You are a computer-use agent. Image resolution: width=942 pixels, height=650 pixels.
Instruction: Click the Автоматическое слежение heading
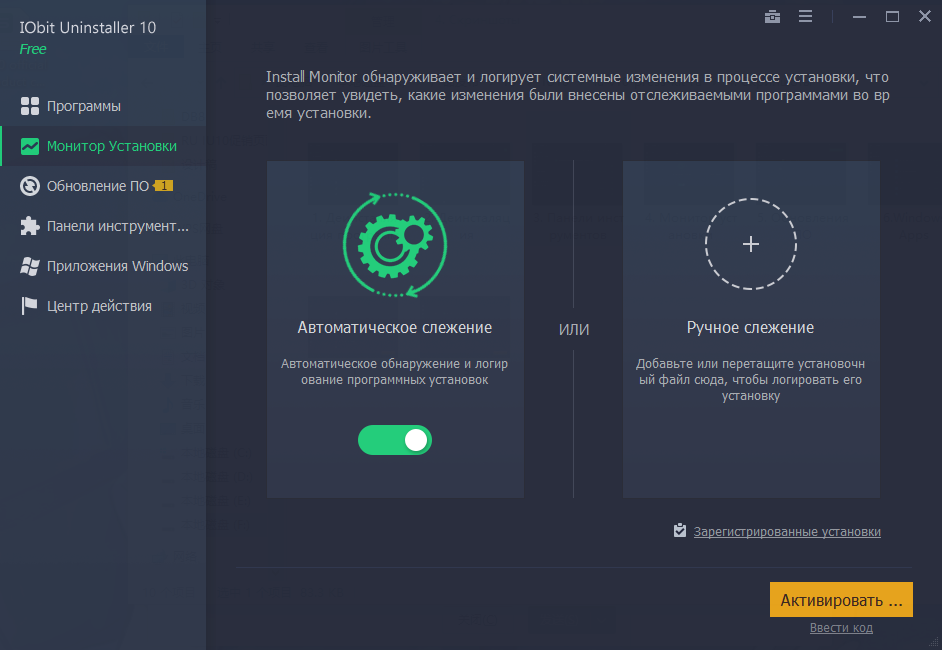pyautogui.click(x=395, y=327)
